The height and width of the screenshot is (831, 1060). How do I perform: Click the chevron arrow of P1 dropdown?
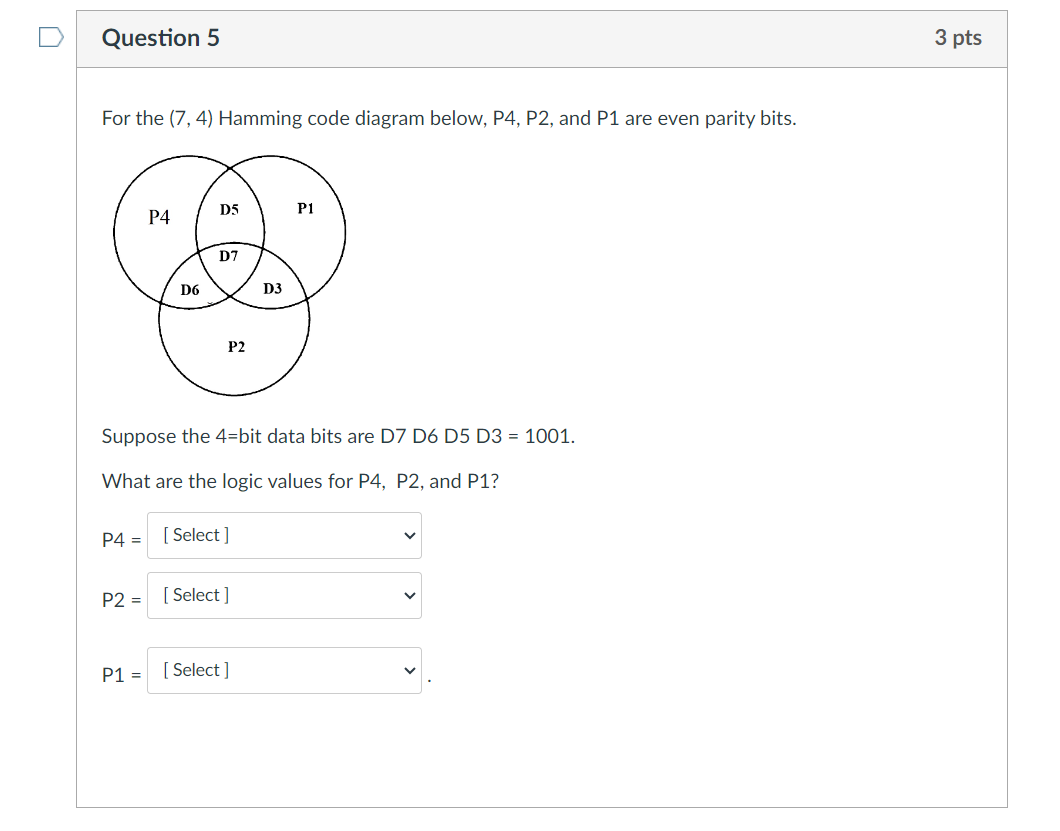pyautogui.click(x=409, y=671)
